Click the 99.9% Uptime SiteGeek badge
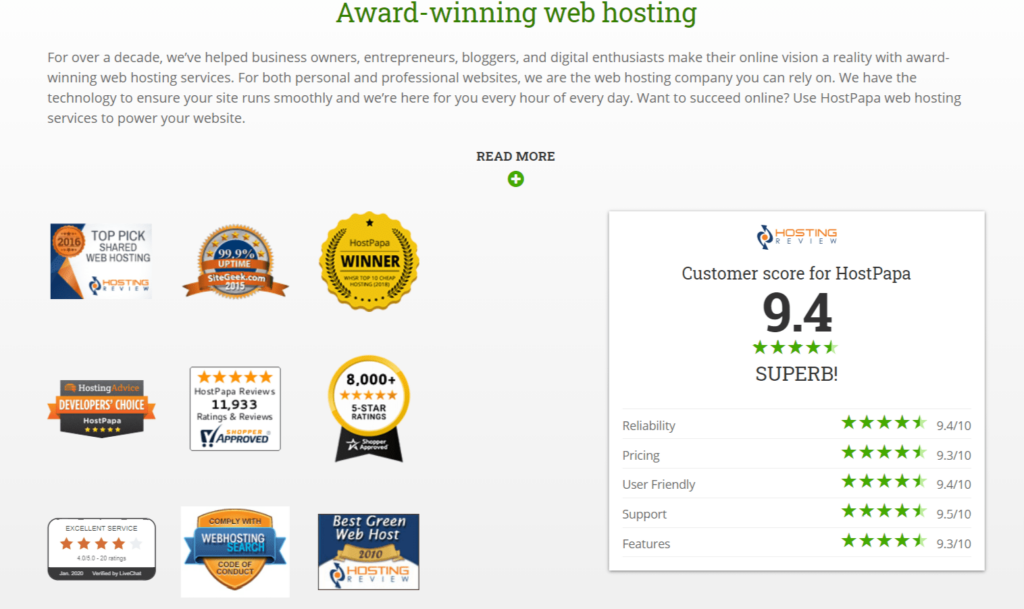The width and height of the screenshot is (1024, 609). point(235,262)
